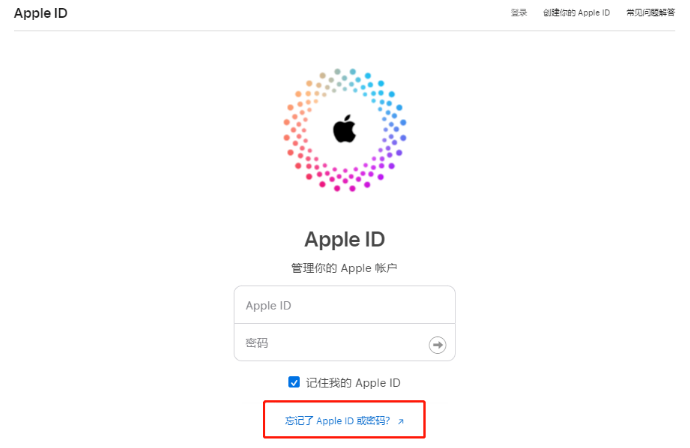Click the large Apple ID heading

(x=344, y=239)
